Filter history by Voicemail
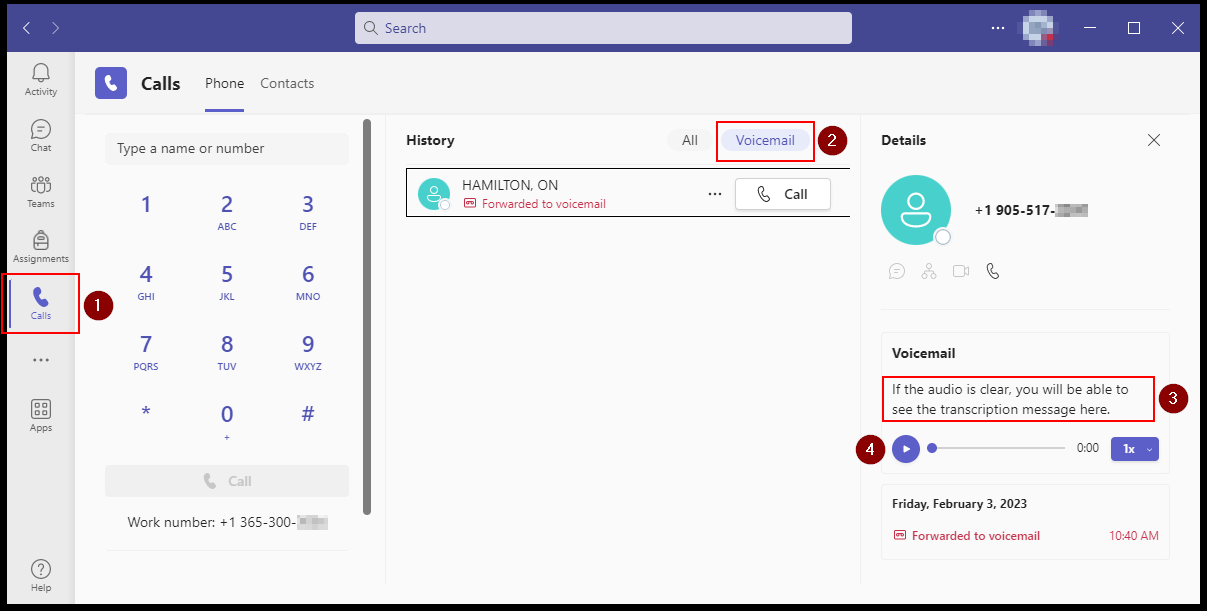The image size is (1207, 611). pyautogui.click(x=764, y=140)
